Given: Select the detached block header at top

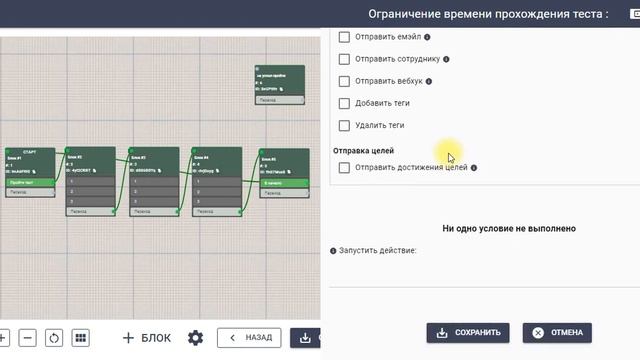Looking at the screenshot, I should coord(280,80).
